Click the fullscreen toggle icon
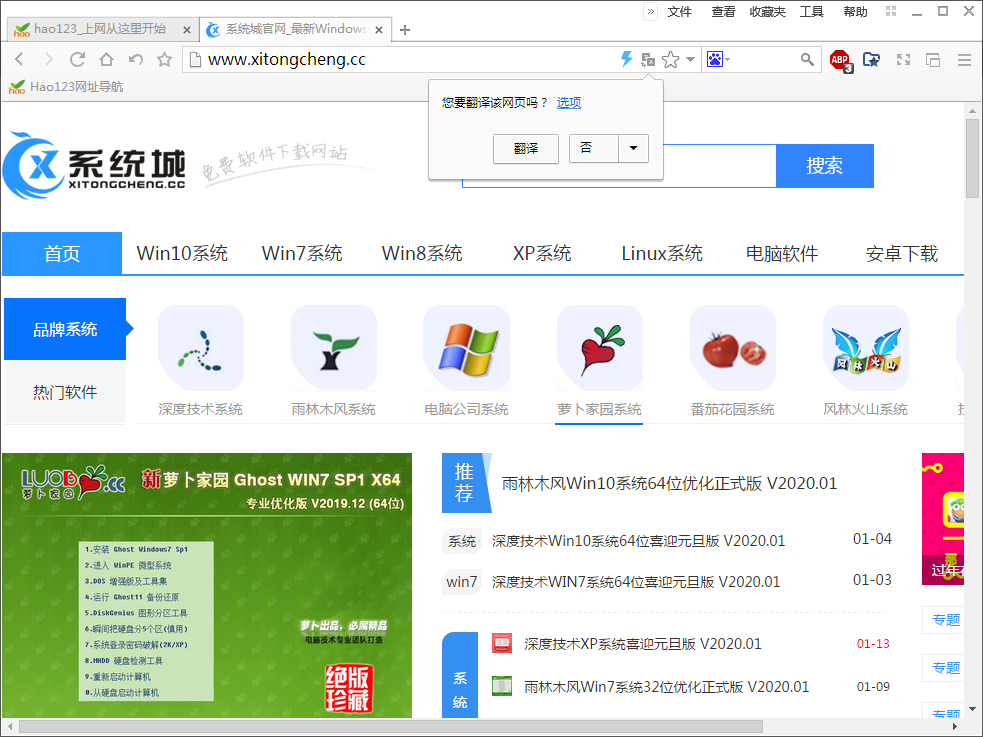The width and height of the screenshot is (983, 737). pyautogui.click(x=903, y=60)
